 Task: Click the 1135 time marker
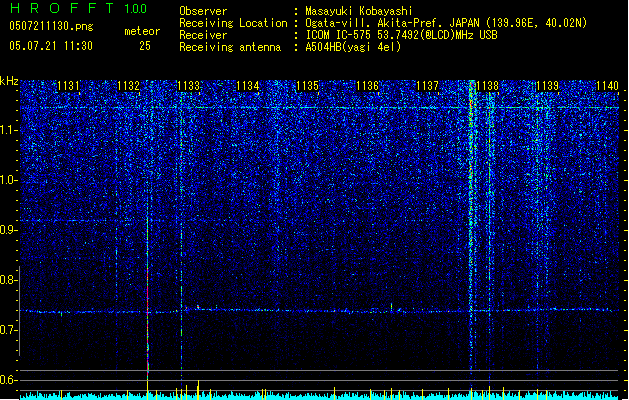(x=308, y=86)
